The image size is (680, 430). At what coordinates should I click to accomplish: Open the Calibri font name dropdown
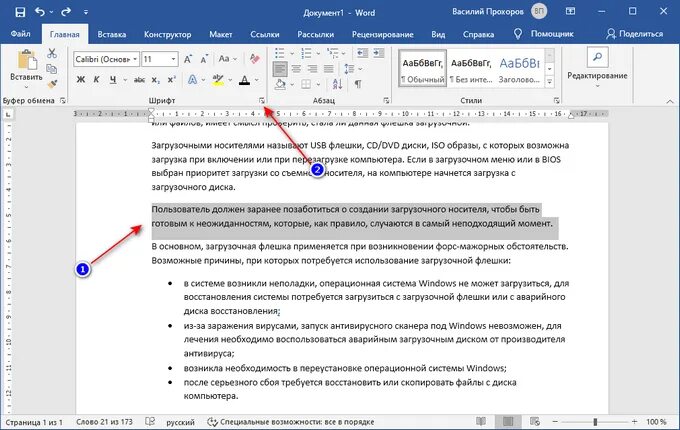pos(135,59)
